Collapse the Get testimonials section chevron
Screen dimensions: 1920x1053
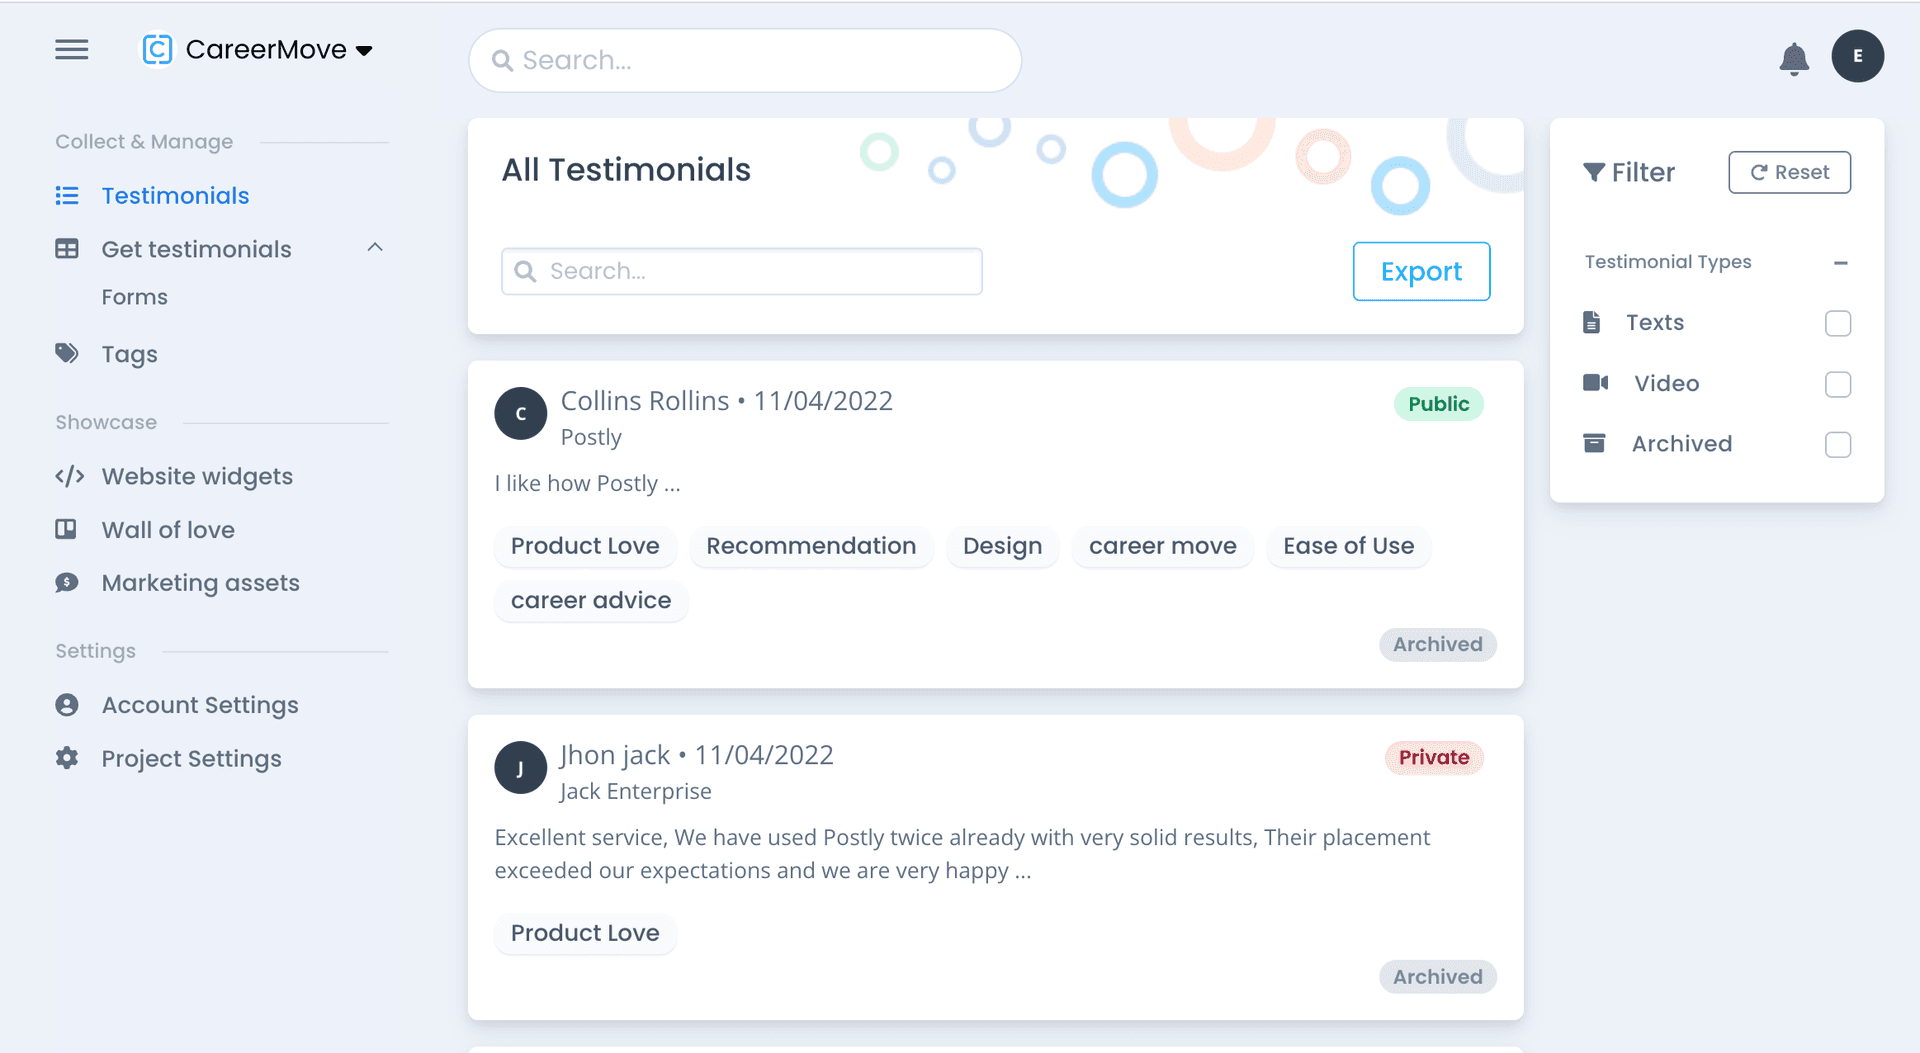(375, 246)
